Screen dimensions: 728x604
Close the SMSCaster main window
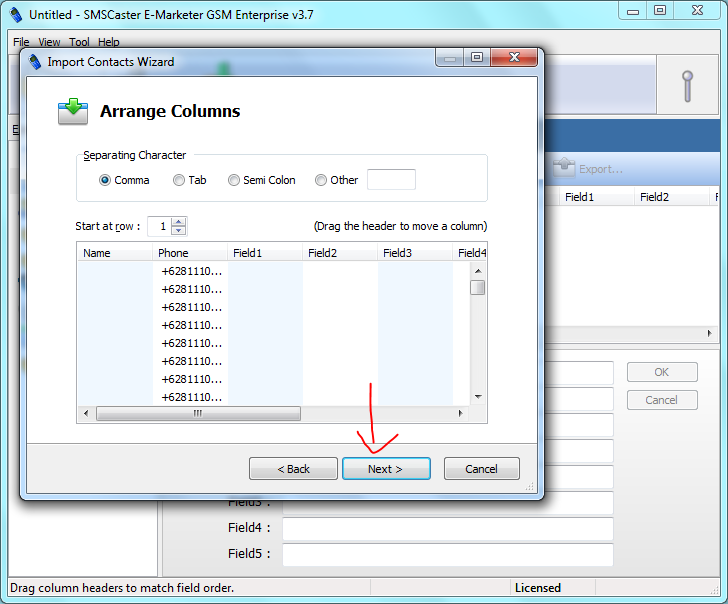(697, 11)
